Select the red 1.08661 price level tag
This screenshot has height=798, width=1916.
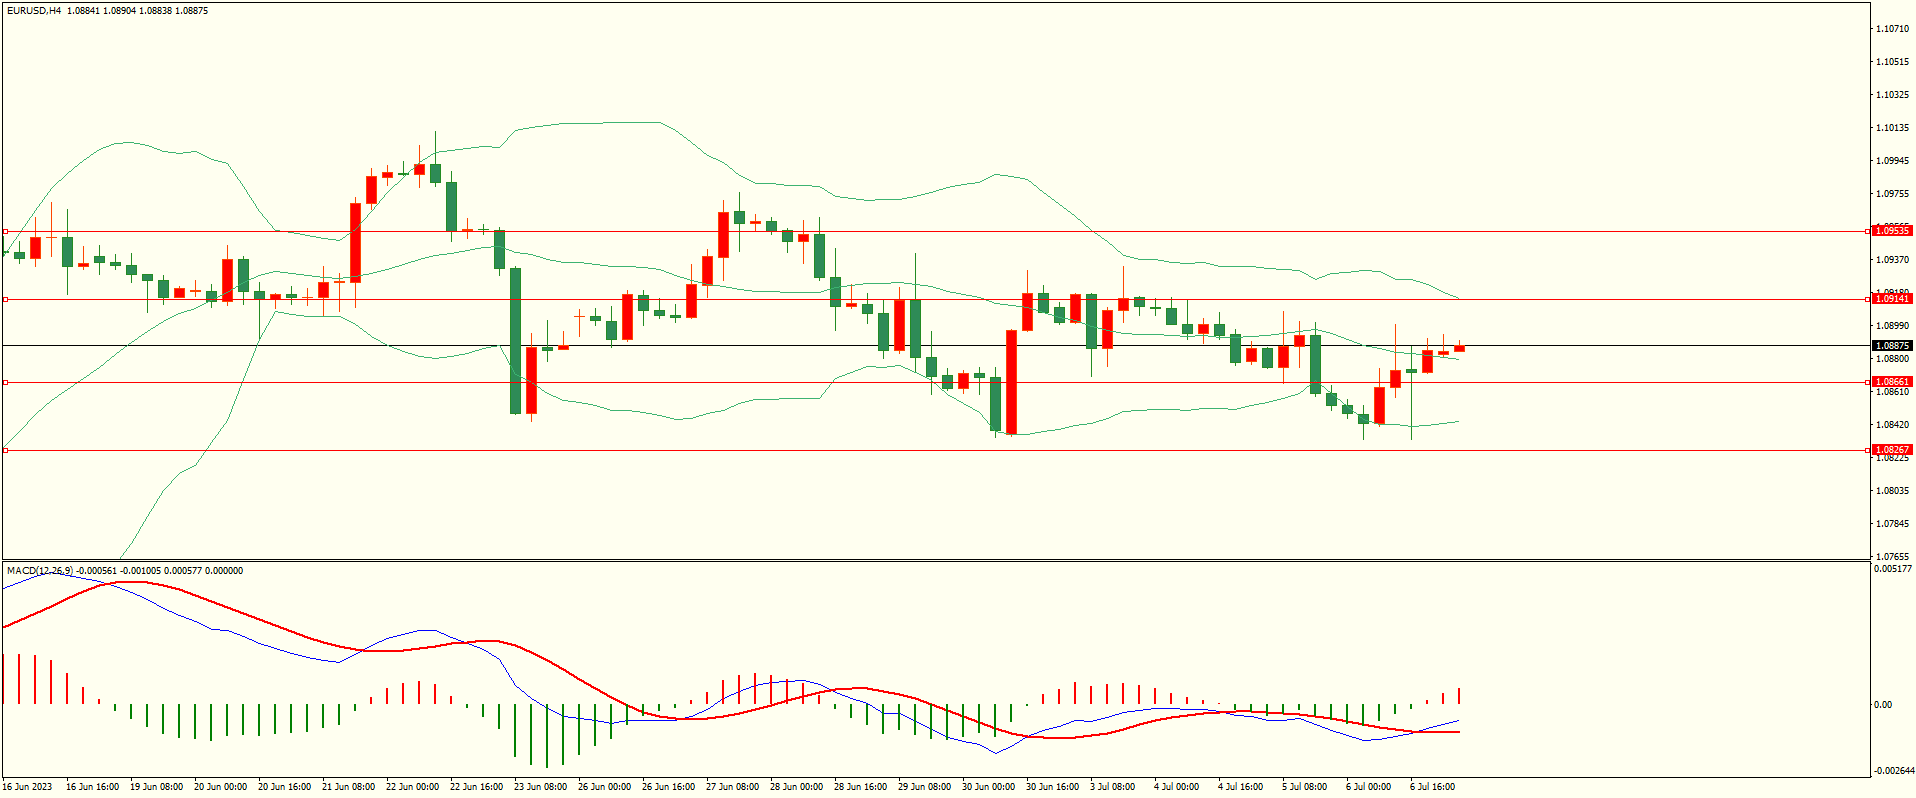[1892, 382]
